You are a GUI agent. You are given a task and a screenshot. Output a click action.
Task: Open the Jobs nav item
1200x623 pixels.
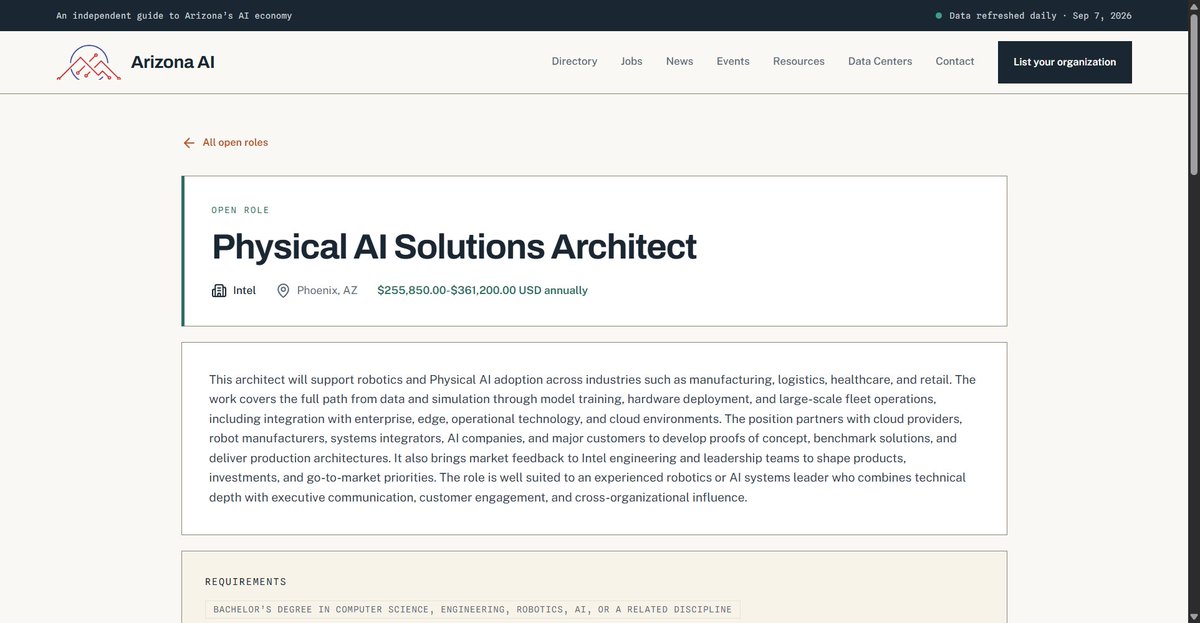(631, 62)
